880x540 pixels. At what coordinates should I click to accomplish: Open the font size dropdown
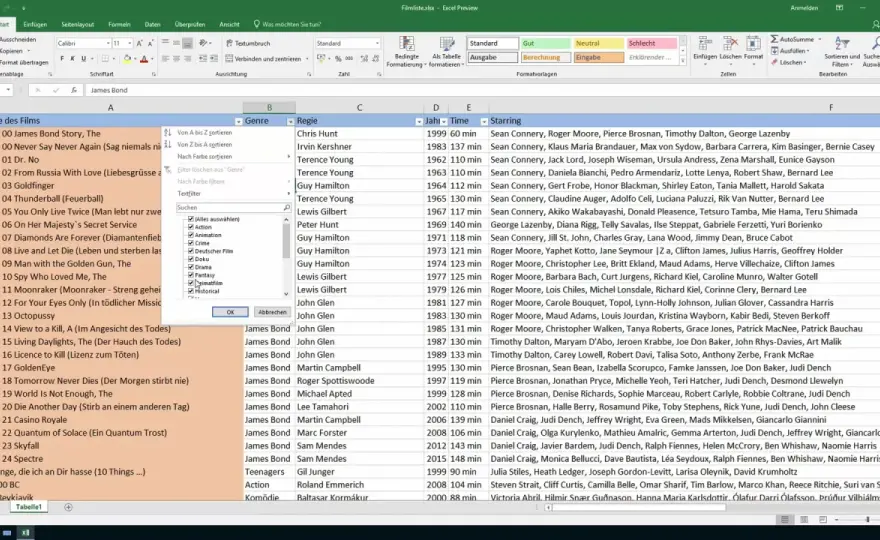[x=130, y=43]
